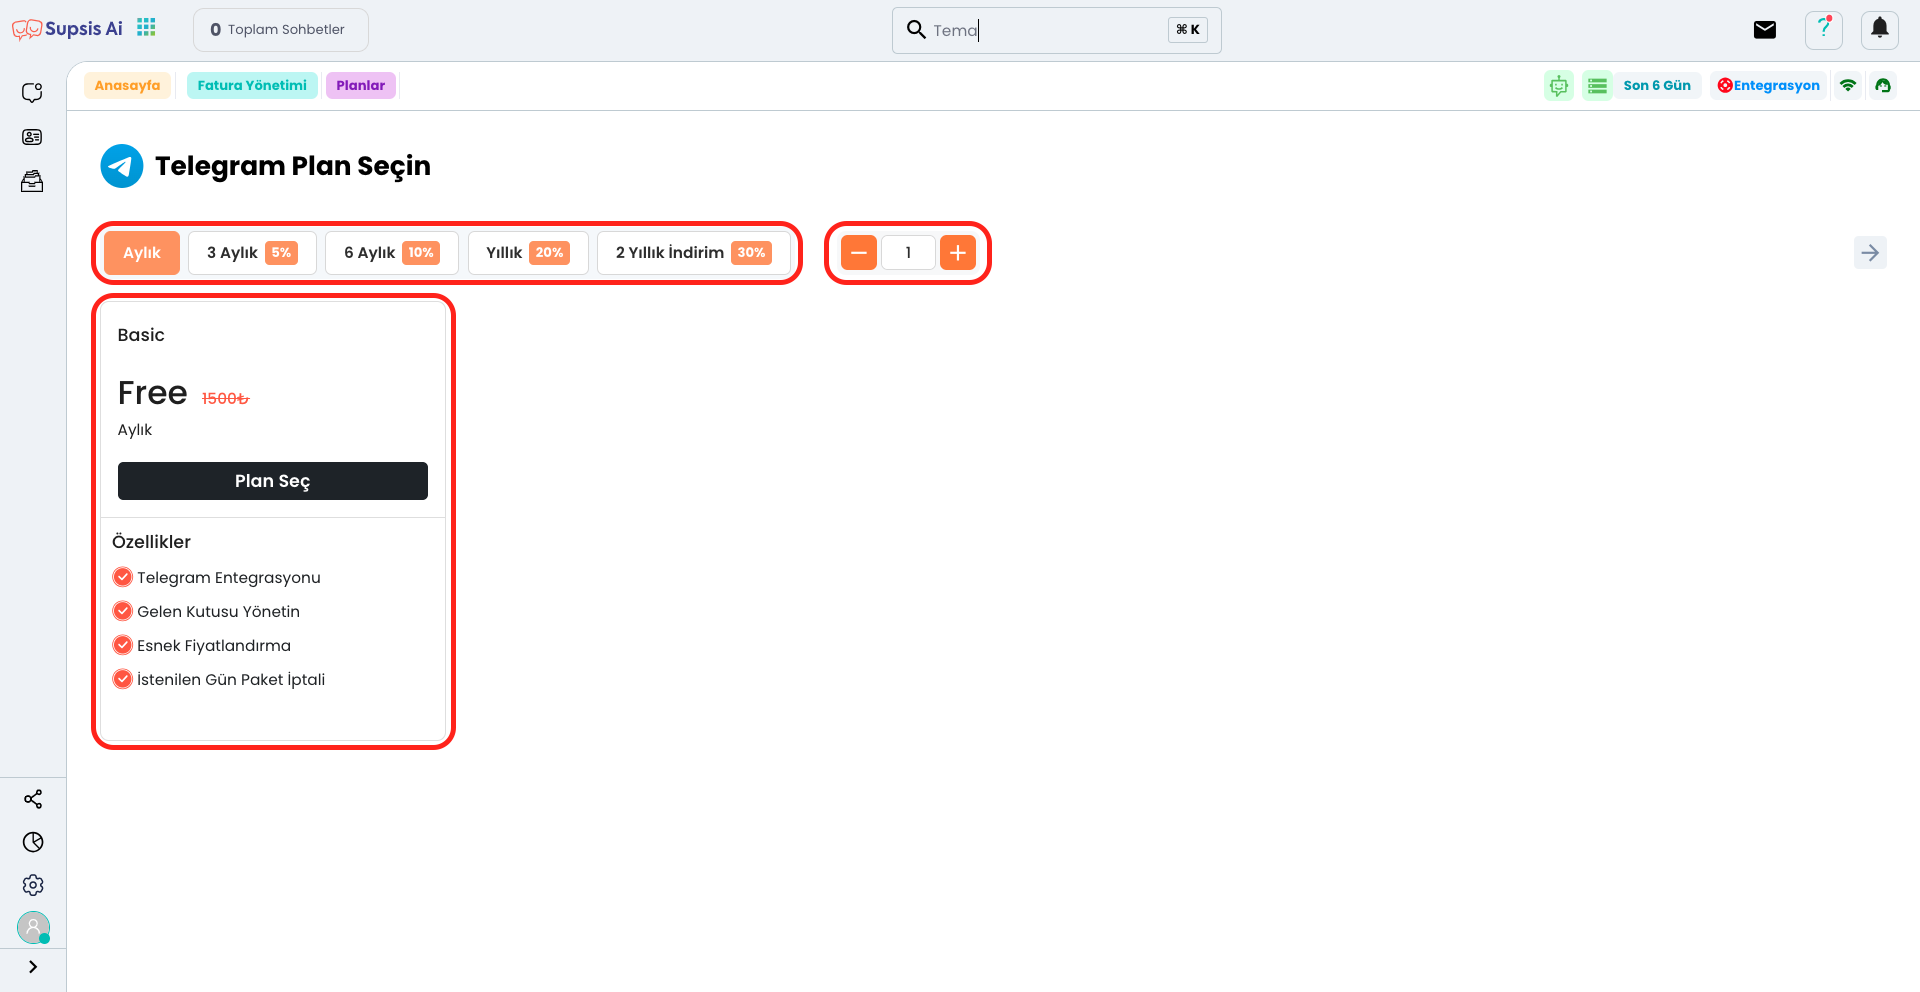
Task: Expand the sidebar with chevron arrow
Action: [33, 967]
